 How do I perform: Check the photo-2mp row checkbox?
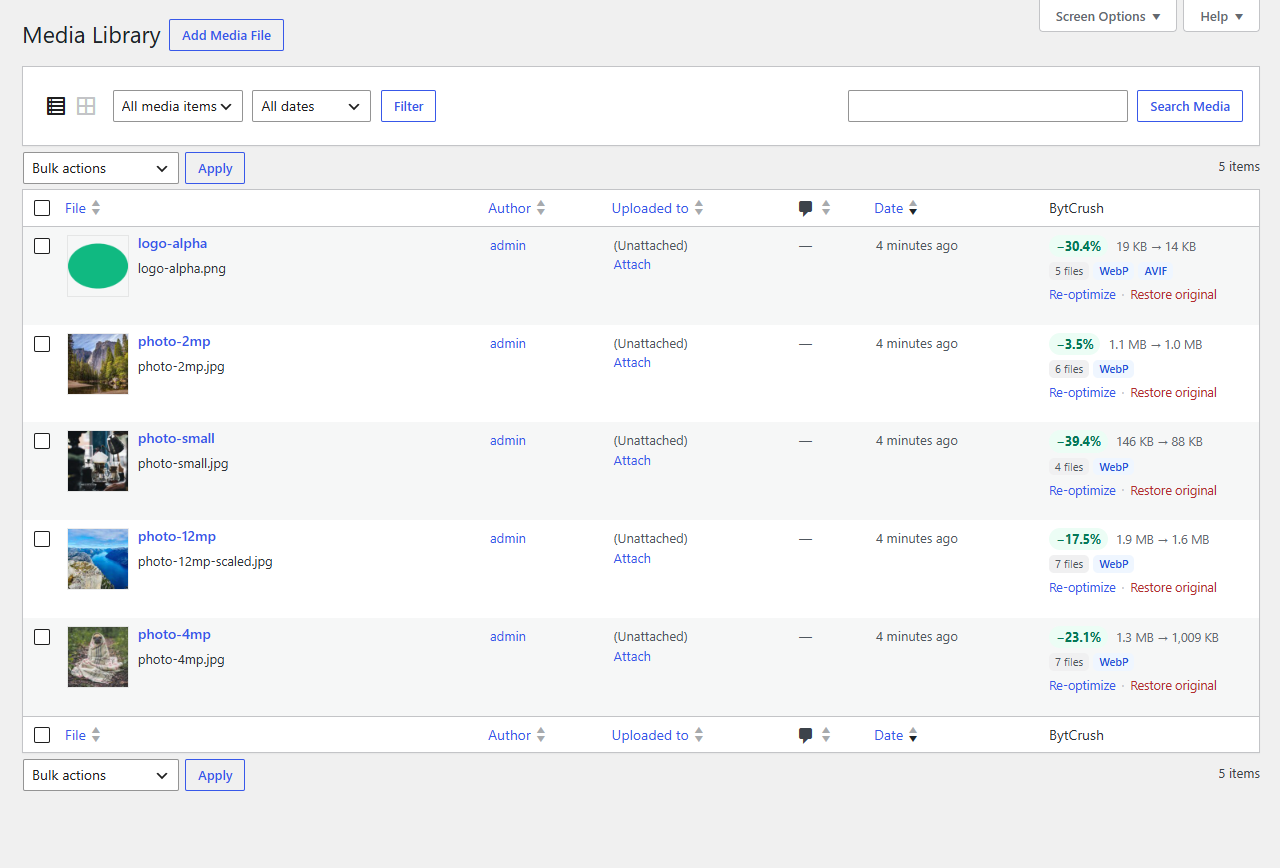click(42, 344)
